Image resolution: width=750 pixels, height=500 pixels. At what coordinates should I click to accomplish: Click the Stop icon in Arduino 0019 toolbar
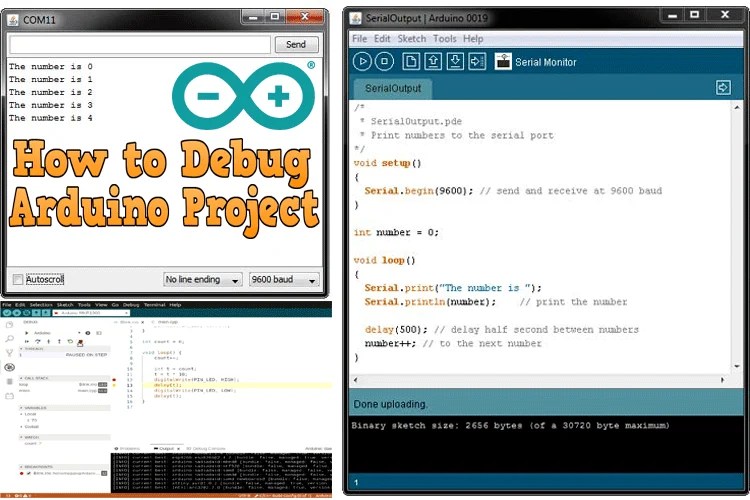click(384, 61)
